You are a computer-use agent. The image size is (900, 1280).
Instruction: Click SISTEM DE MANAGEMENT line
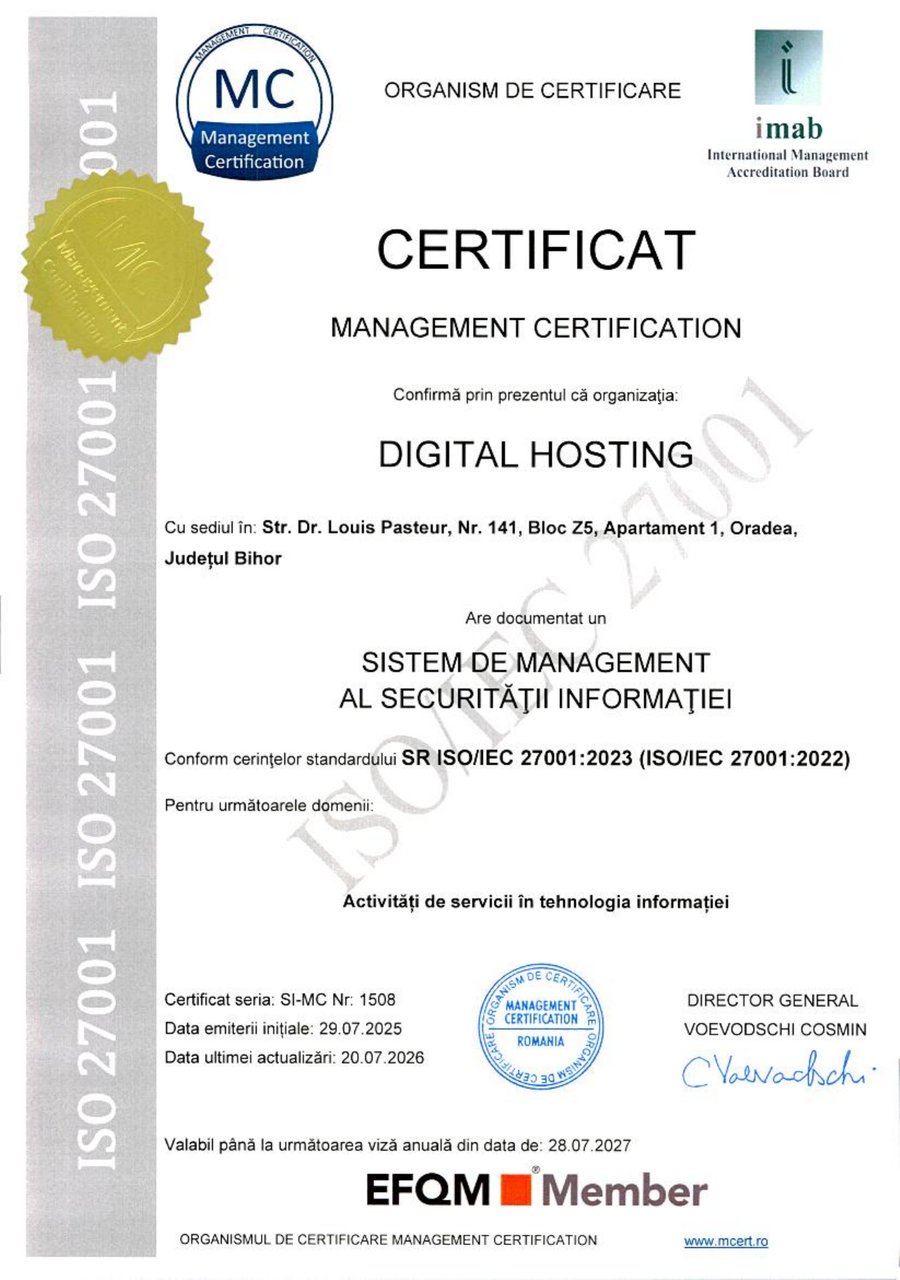click(536, 662)
